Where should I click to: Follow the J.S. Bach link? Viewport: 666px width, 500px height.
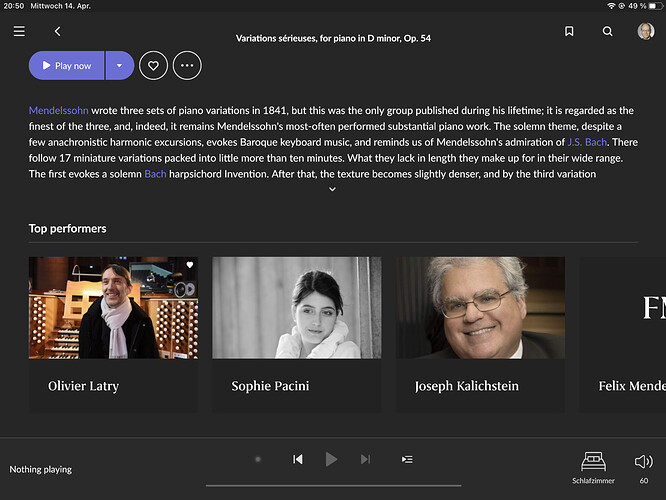[x=587, y=142]
